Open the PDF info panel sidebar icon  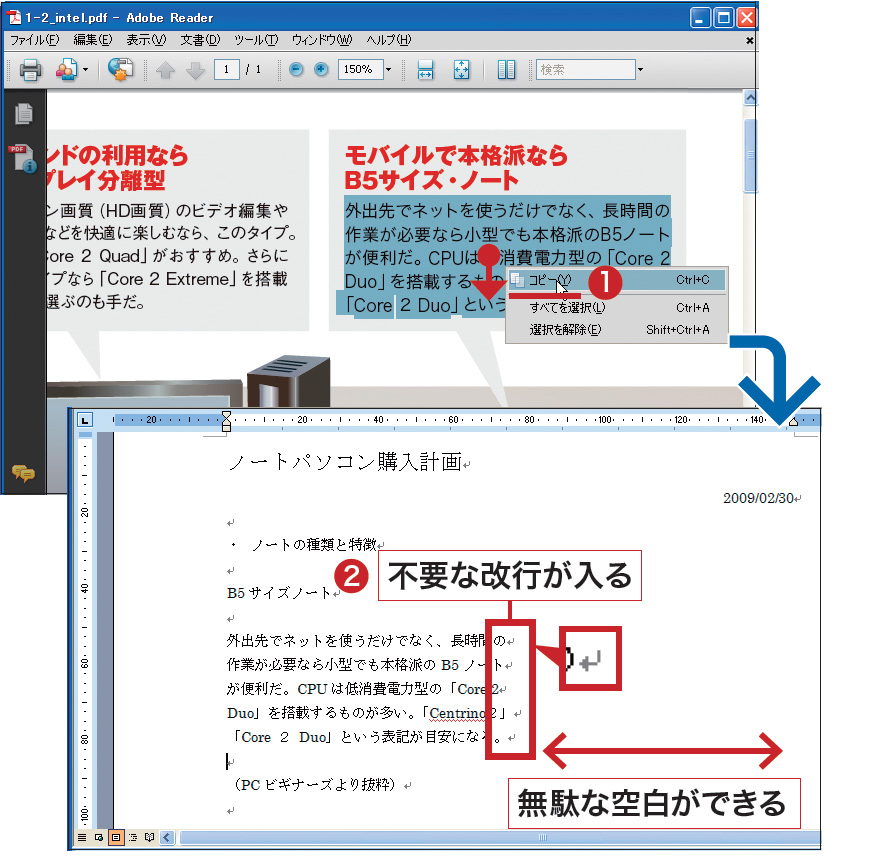[x=23, y=158]
